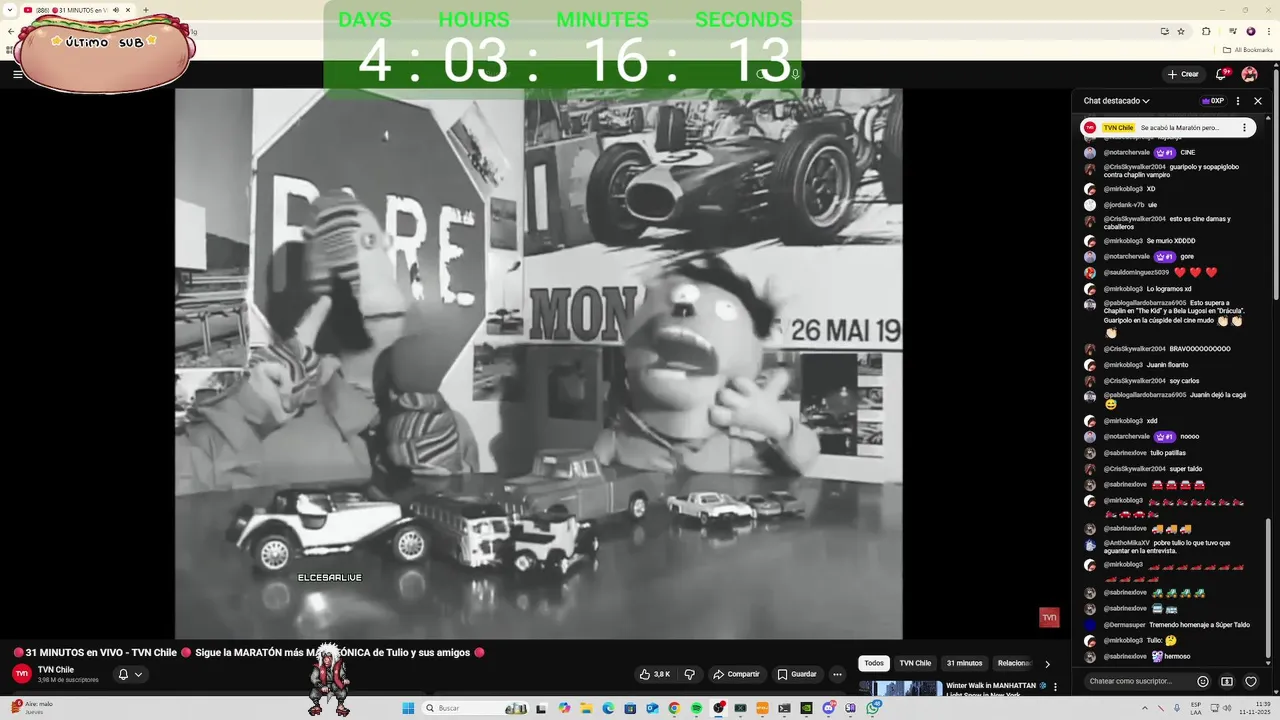Send a heart reaction in chat
Viewport: 1280px width, 720px height.
tap(1251, 682)
